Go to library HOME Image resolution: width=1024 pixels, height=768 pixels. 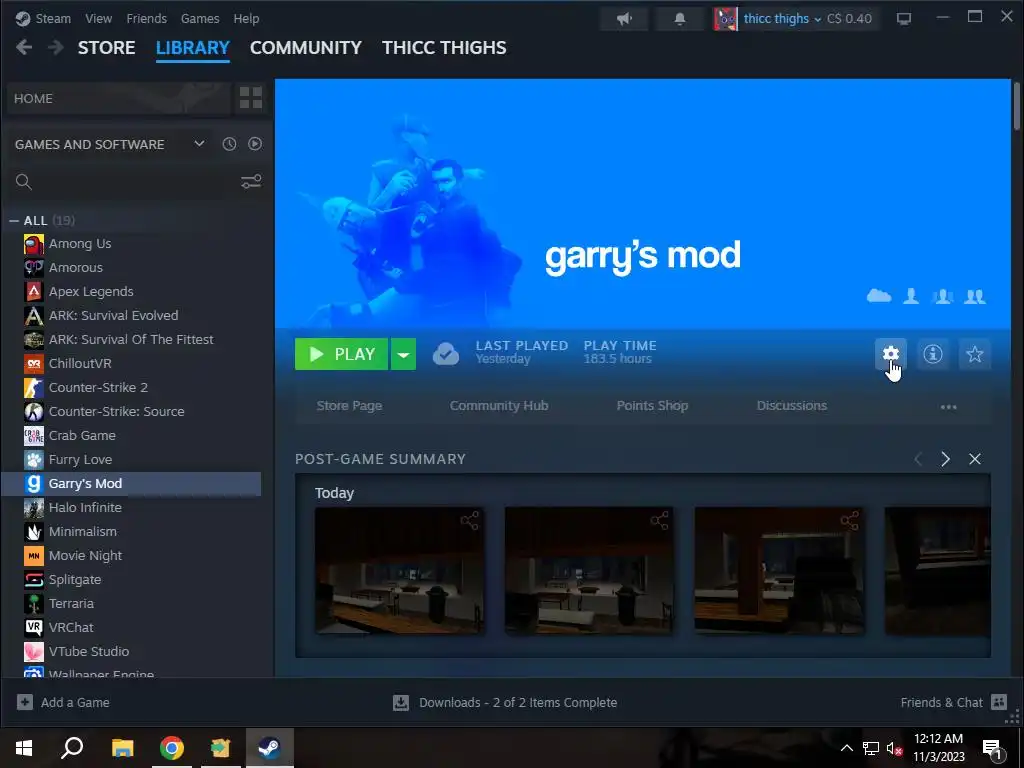tap(119, 98)
